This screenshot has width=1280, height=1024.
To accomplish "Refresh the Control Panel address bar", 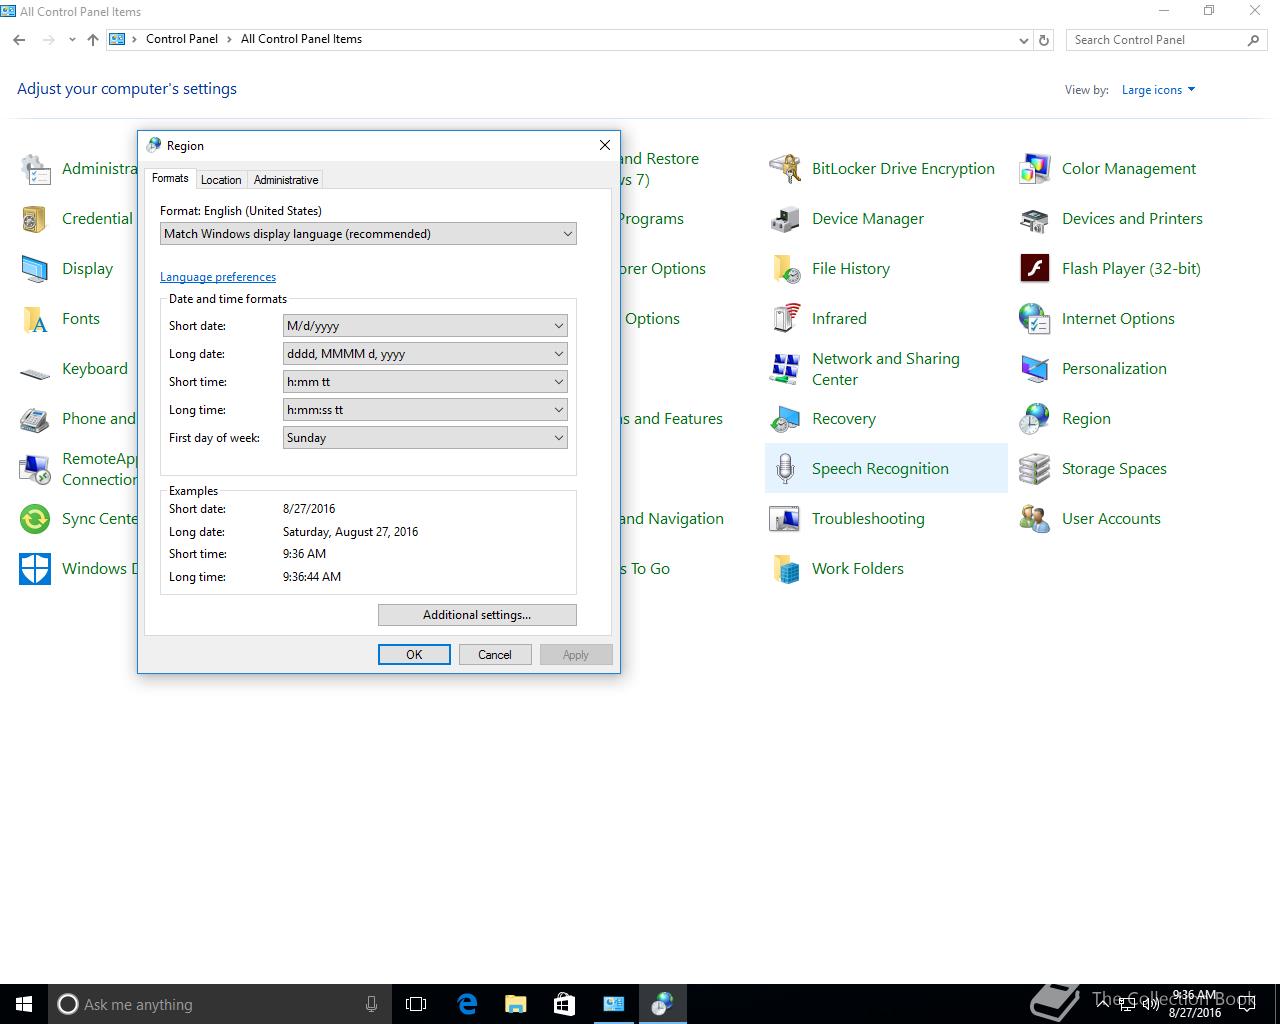I will [x=1044, y=40].
